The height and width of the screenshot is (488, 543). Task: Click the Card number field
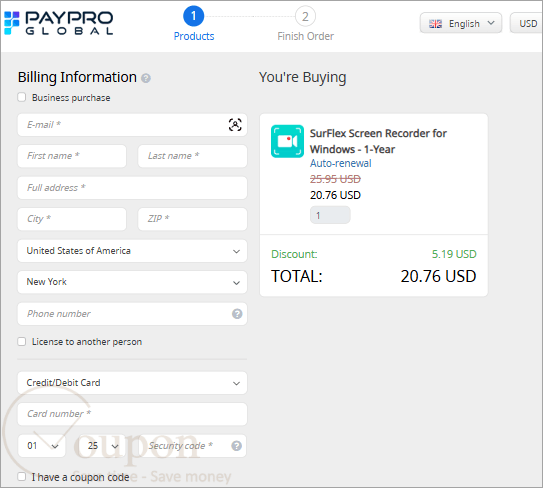(132, 414)
